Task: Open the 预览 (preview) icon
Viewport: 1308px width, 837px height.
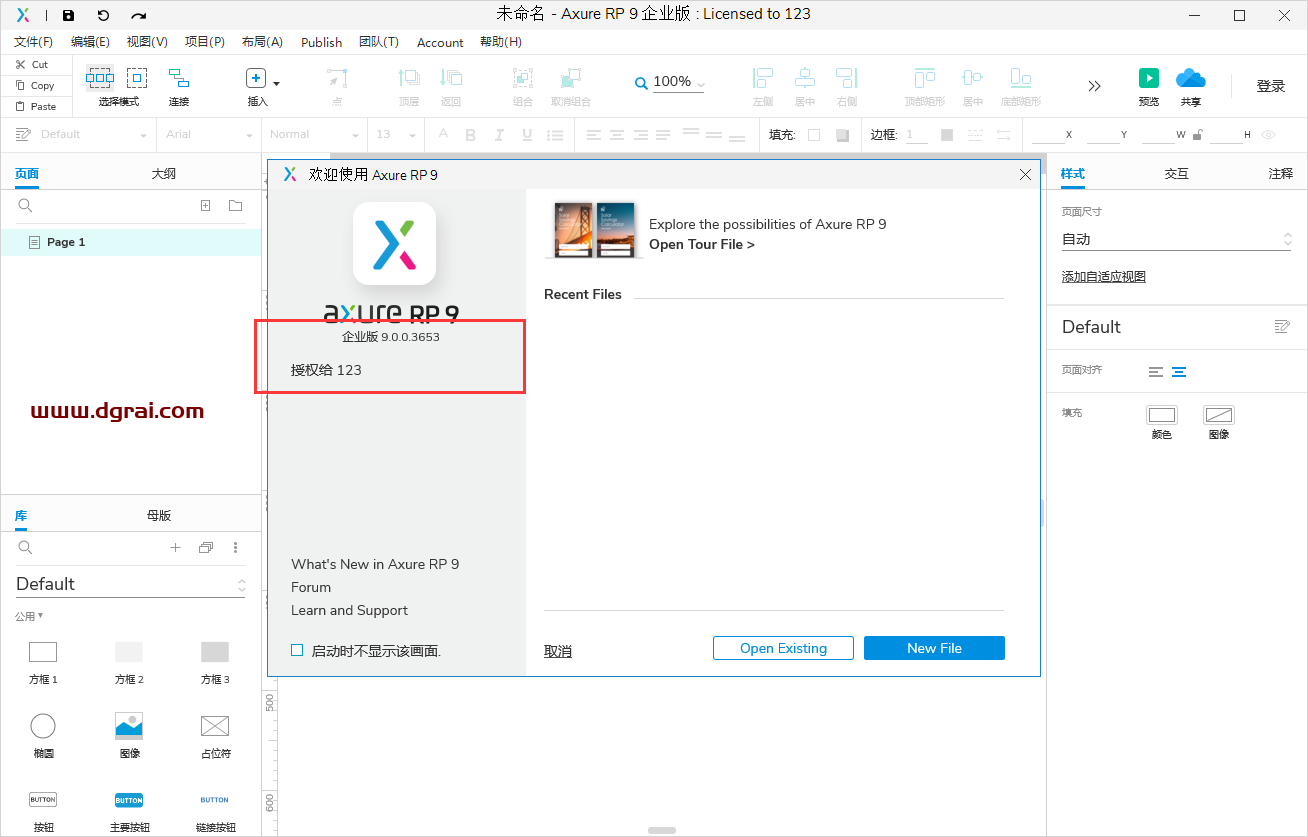Action: pyautogui.click(x=1148, y=80)
